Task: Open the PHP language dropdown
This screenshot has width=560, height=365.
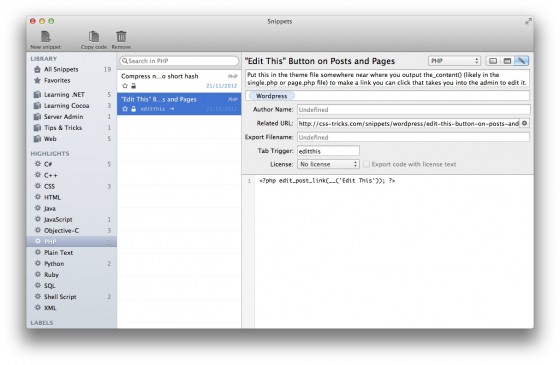Action: coord(454,61)
